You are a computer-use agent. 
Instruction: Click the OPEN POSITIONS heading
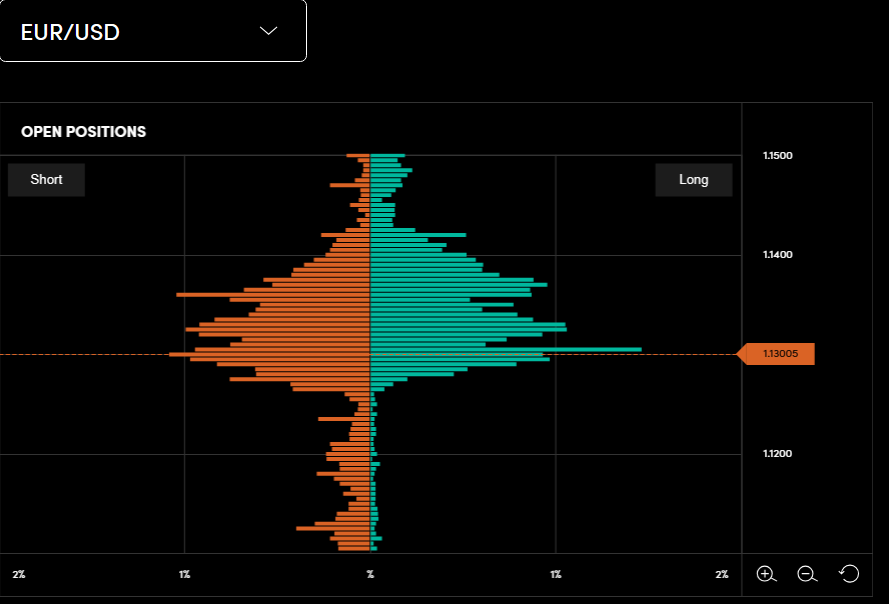(83, 132)
